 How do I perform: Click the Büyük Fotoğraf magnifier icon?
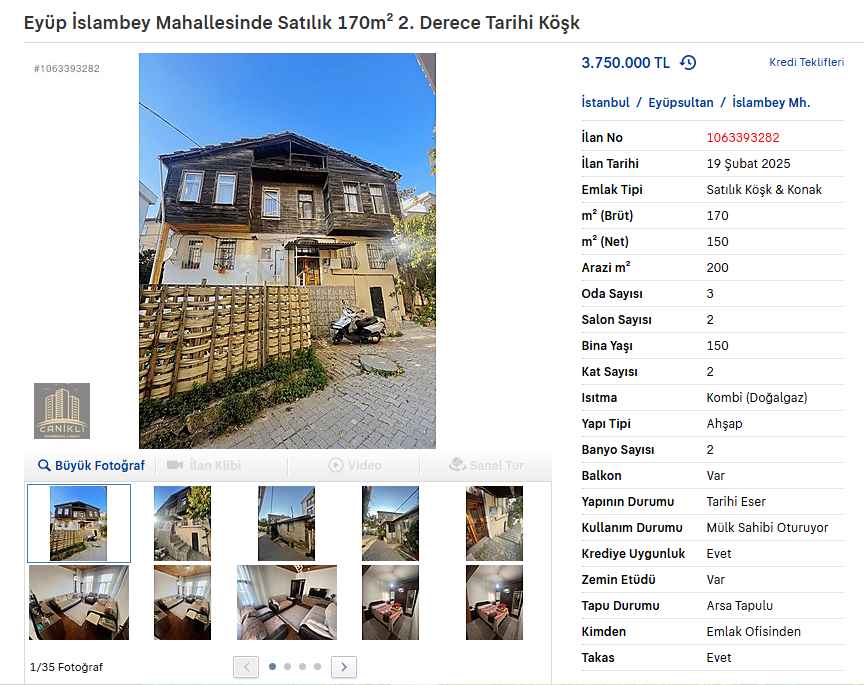tap(44, 465)
